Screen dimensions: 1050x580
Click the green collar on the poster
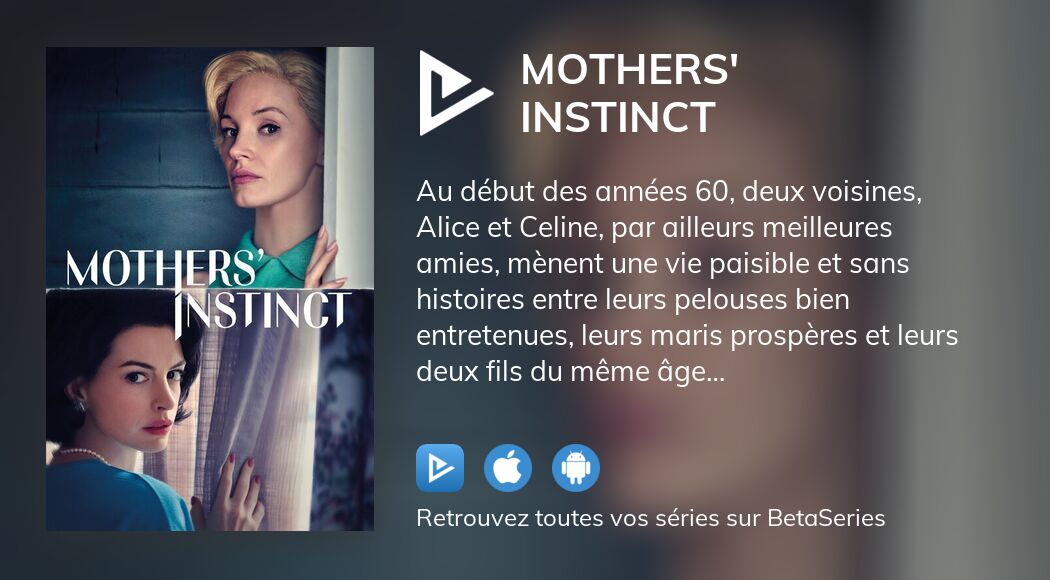pyautogui.click(x=281, y=260)
